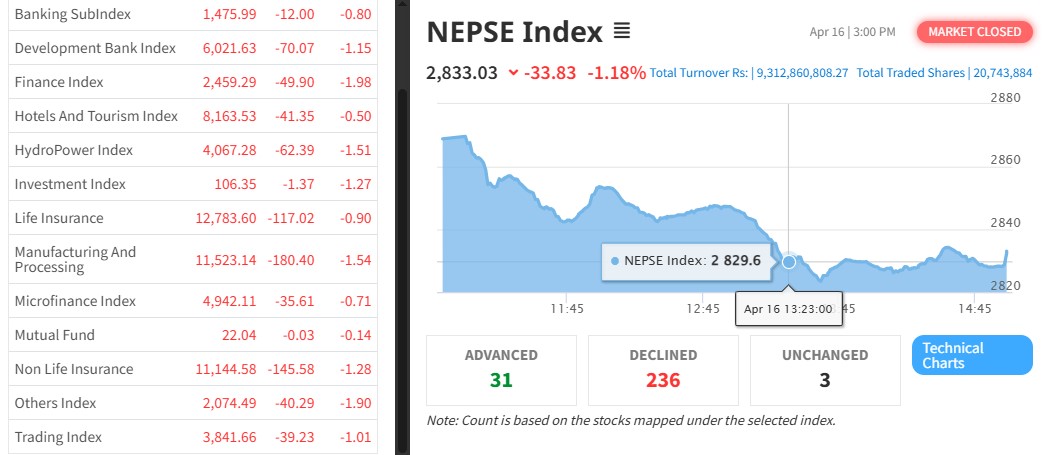Screen dimensions: 1046x455
Task: Open the Total Turnover Rs link
Action: click(x=748, y=73)
